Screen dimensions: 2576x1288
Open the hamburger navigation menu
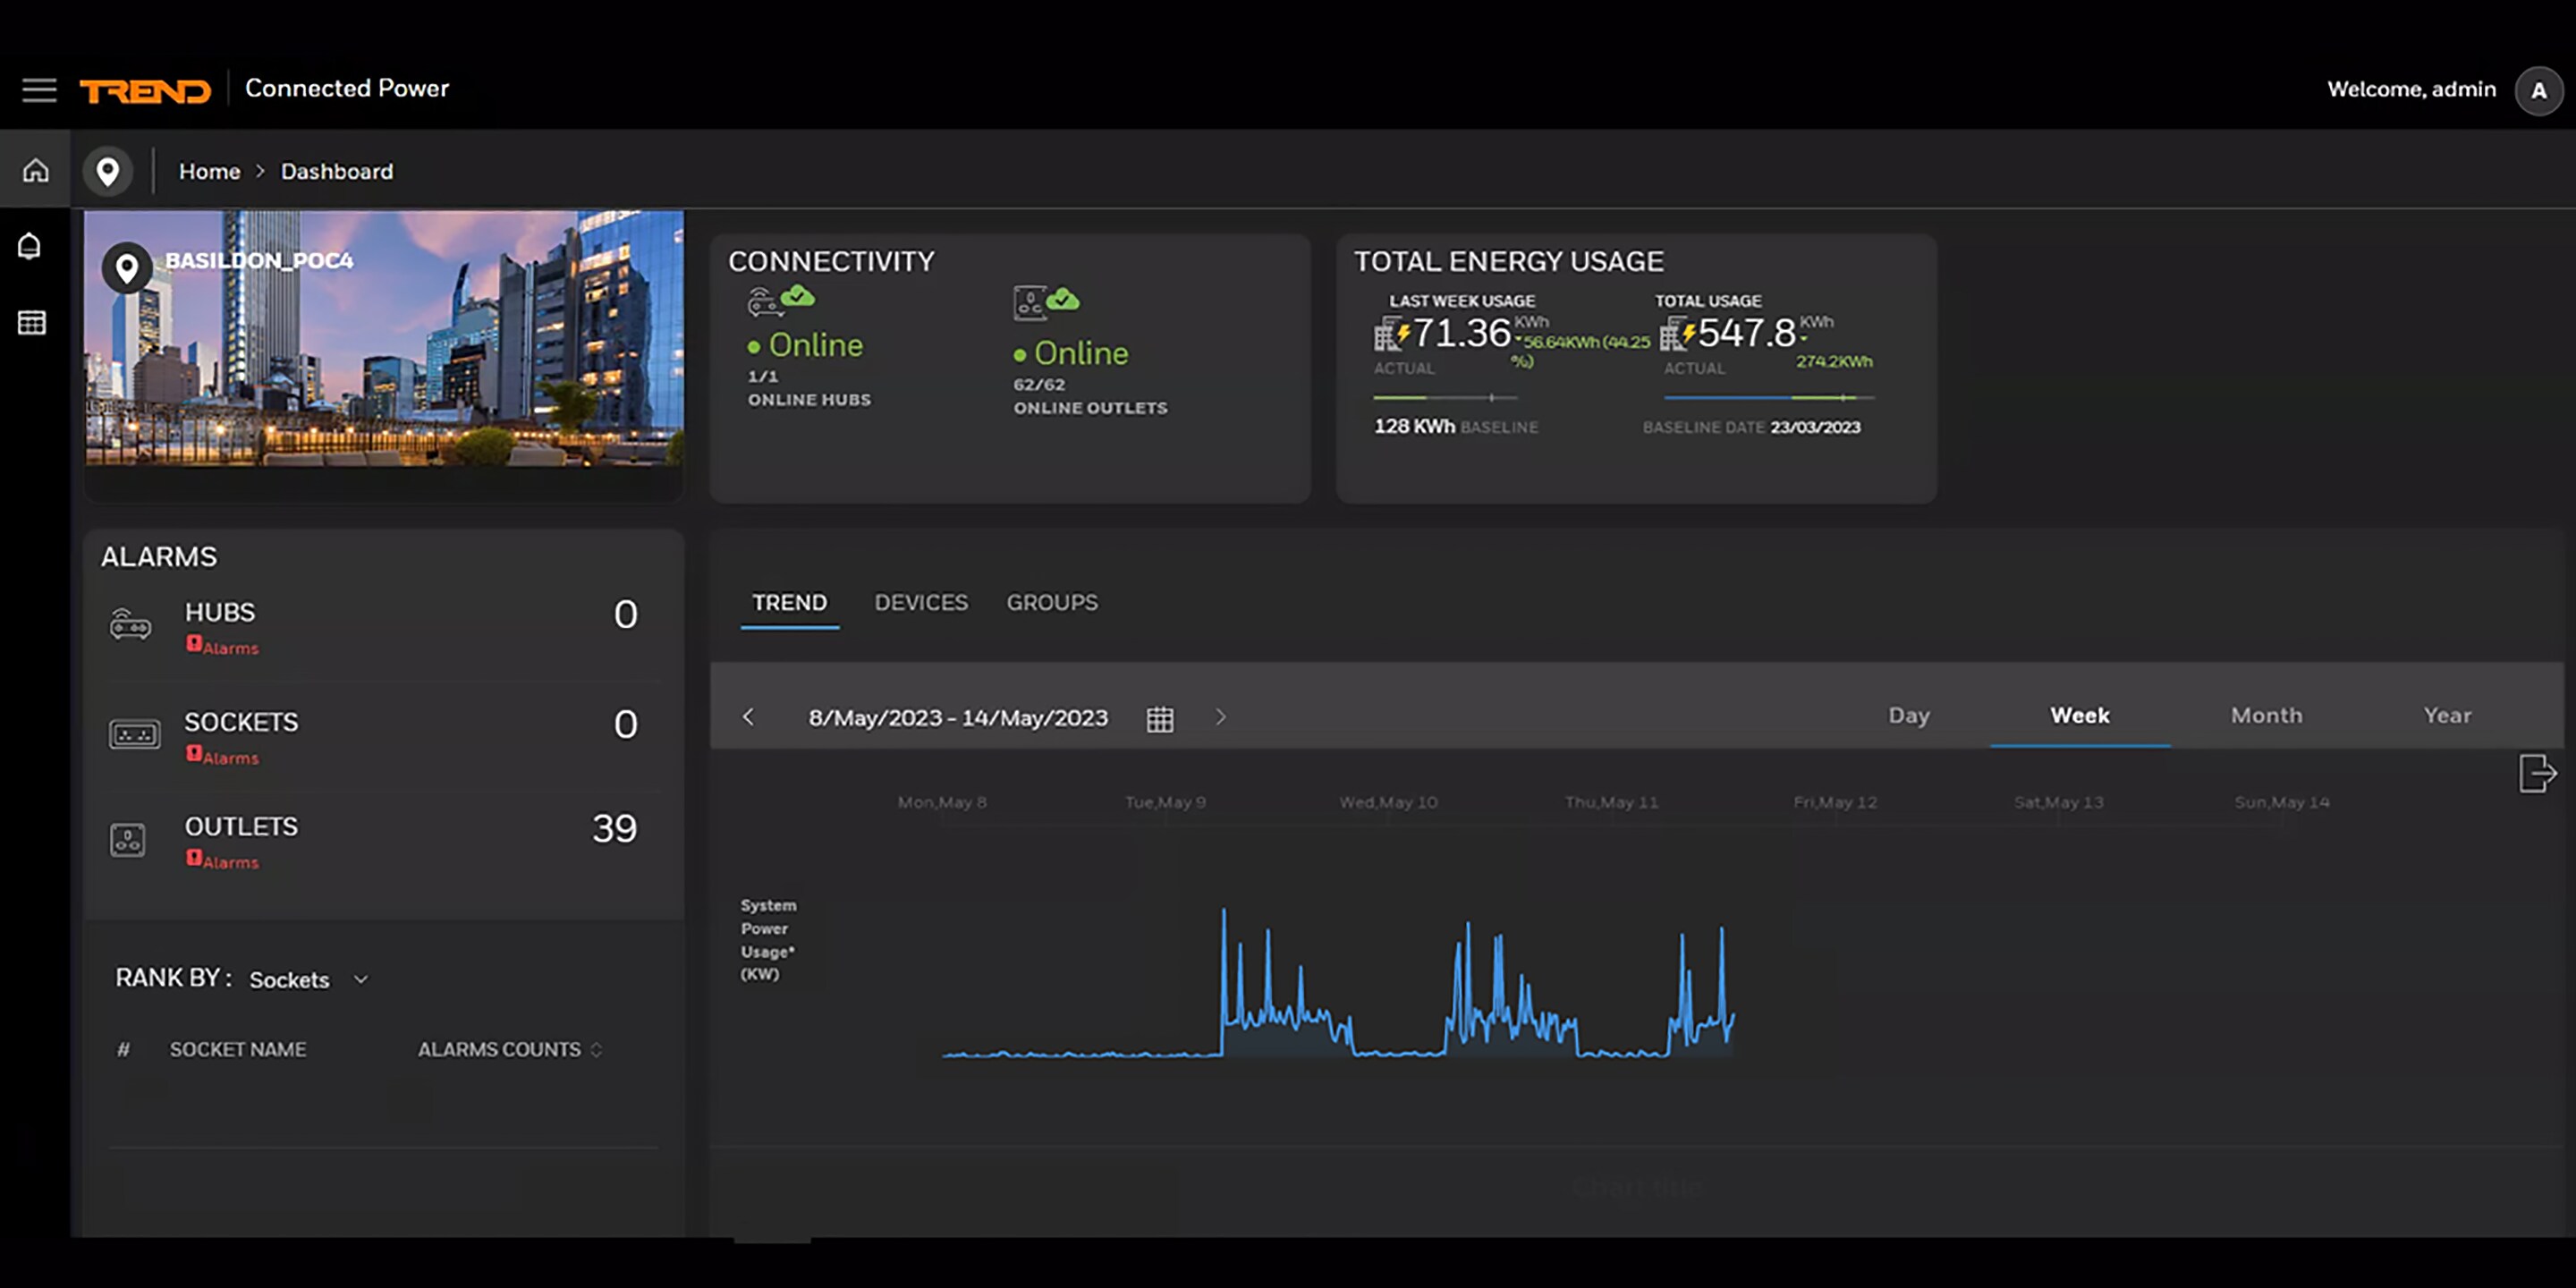pyautogui.click(x=39, y=90)
